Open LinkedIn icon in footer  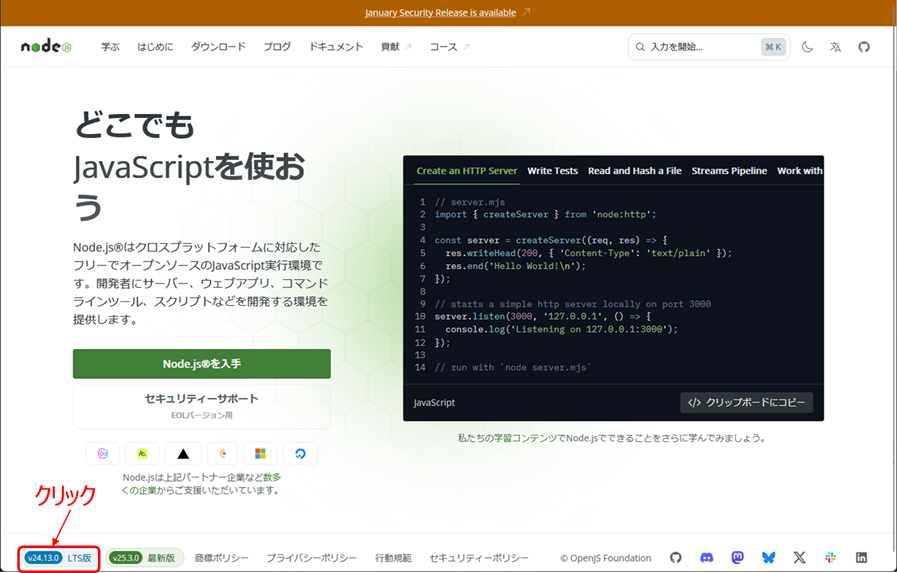click(x=861, y=558)
